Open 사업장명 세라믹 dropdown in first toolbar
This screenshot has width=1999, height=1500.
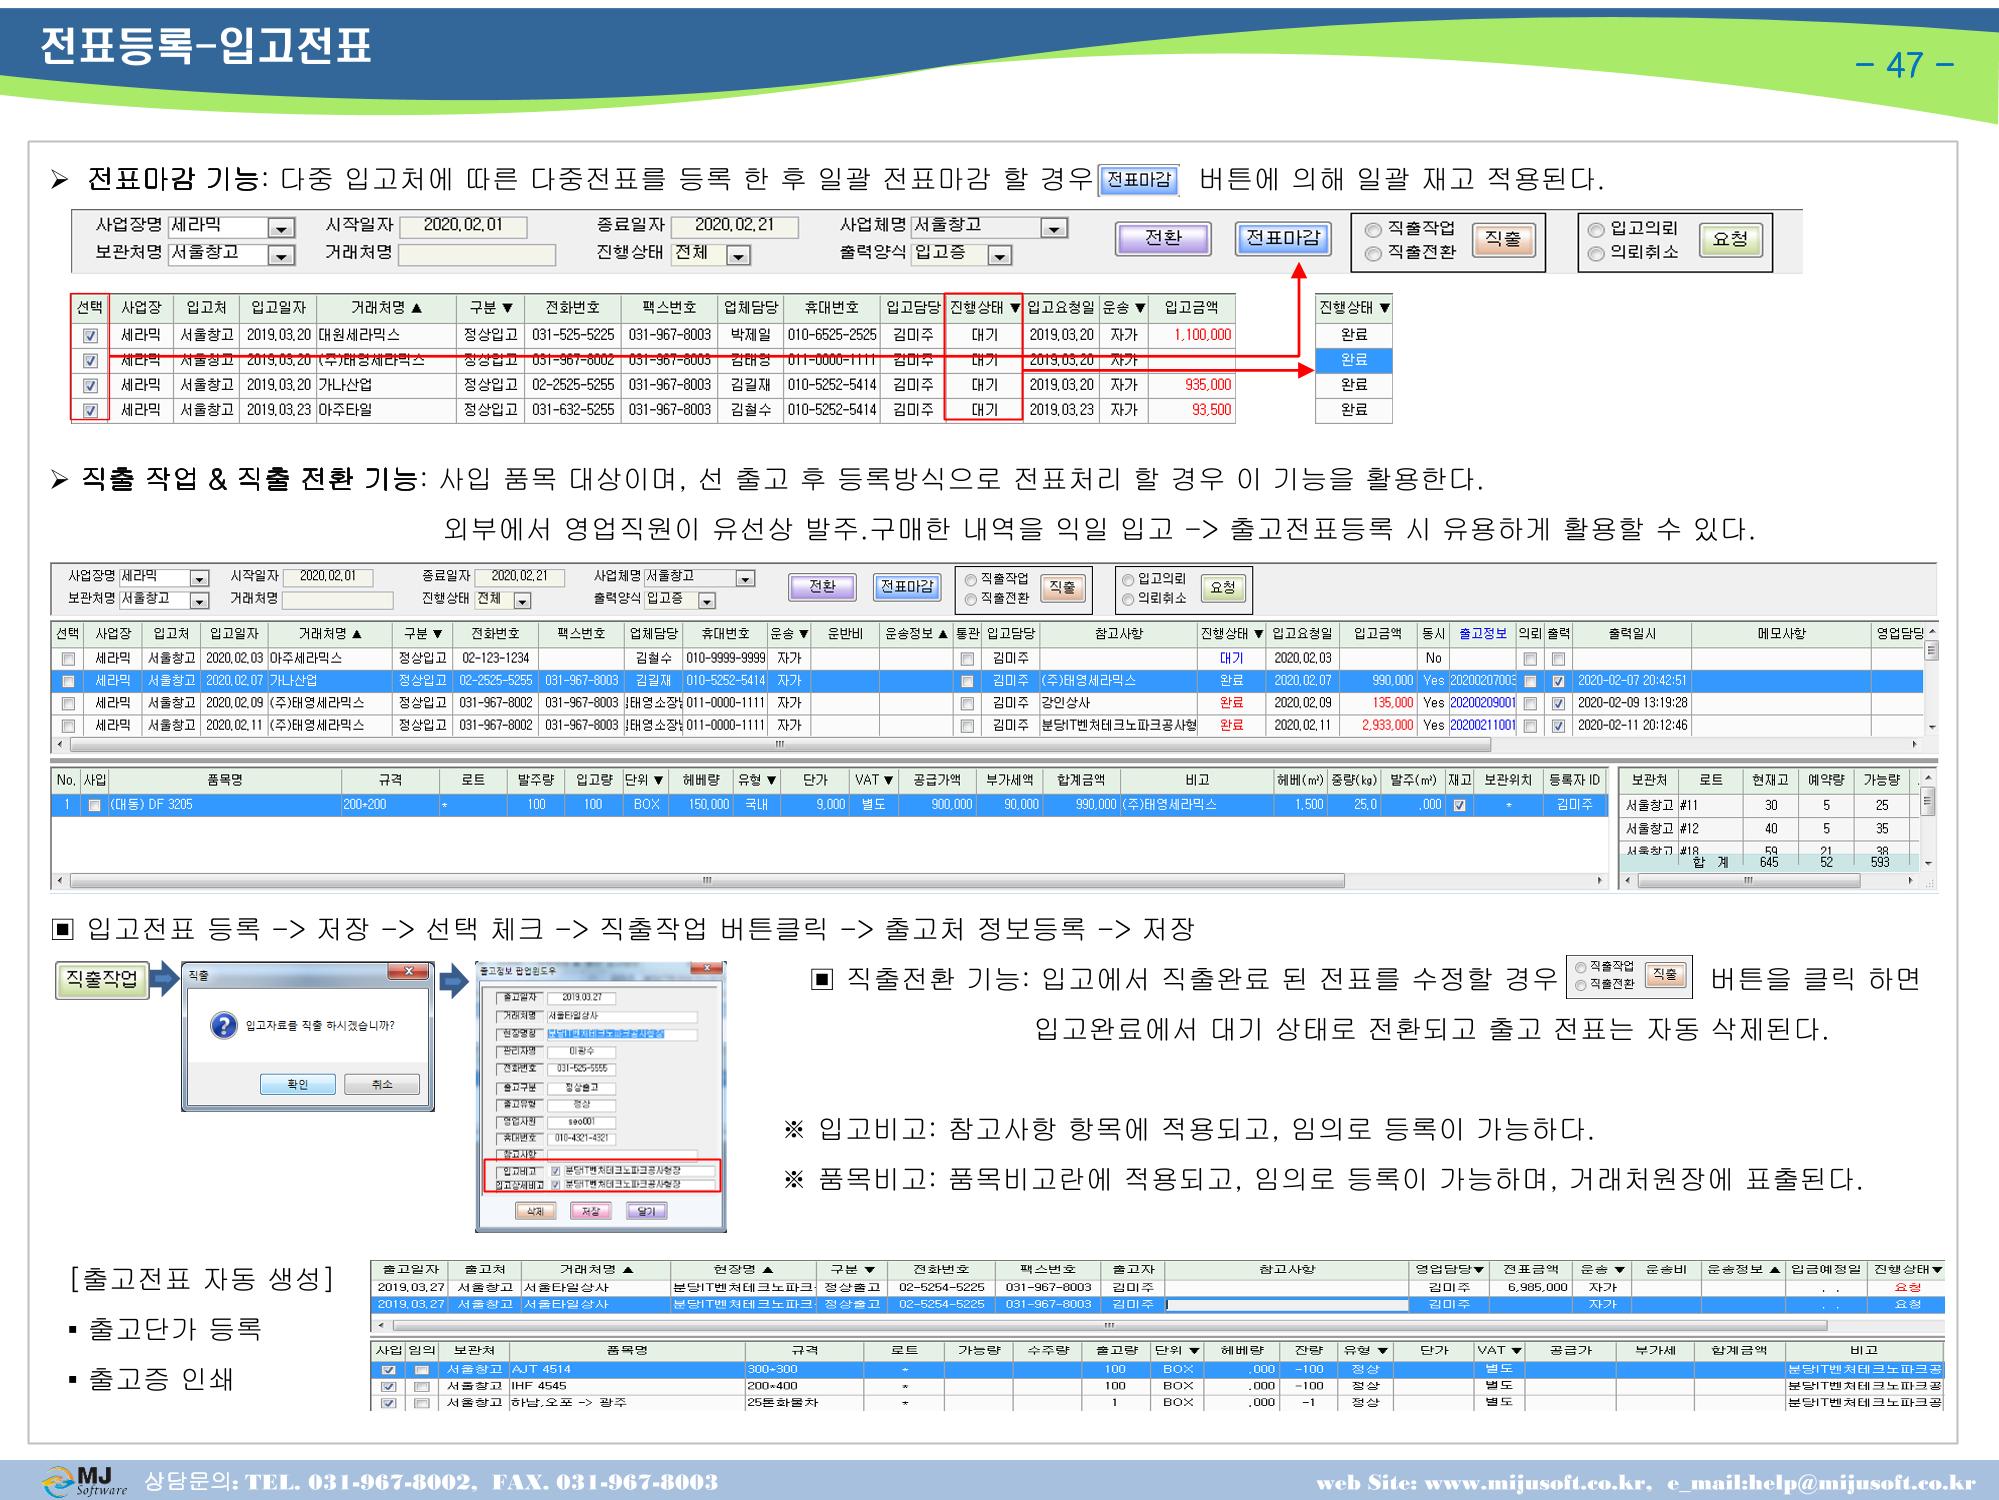(283, 229)
